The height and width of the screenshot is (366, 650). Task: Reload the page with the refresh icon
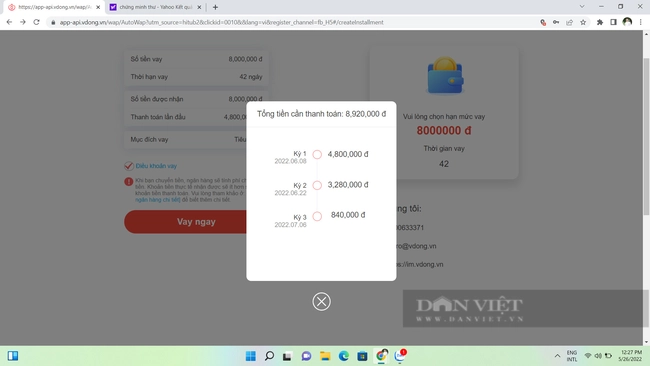36,22
